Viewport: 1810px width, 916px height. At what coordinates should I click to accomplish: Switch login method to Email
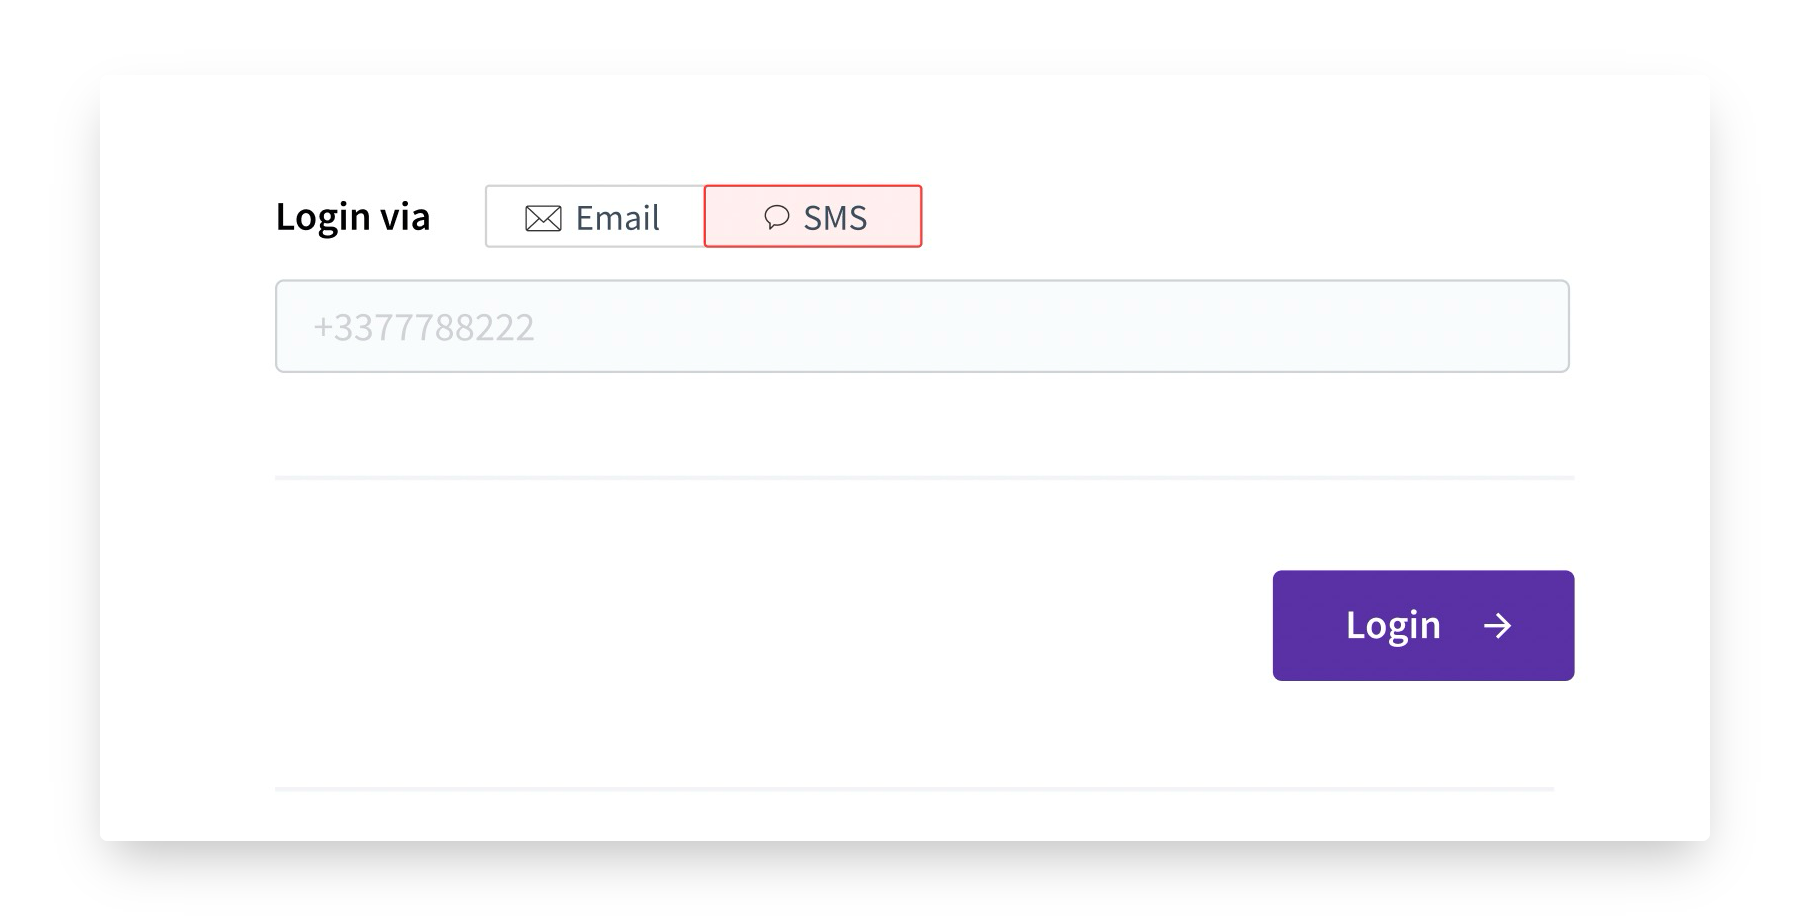click(595, 217)
